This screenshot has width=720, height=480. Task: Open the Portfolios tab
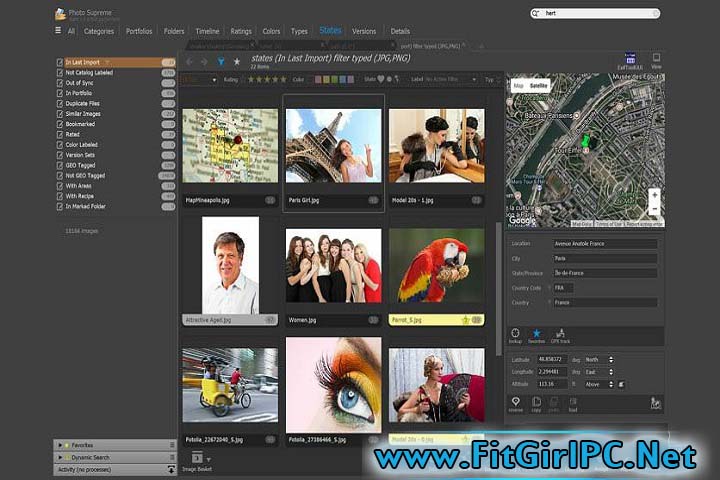tap(139, 31)
